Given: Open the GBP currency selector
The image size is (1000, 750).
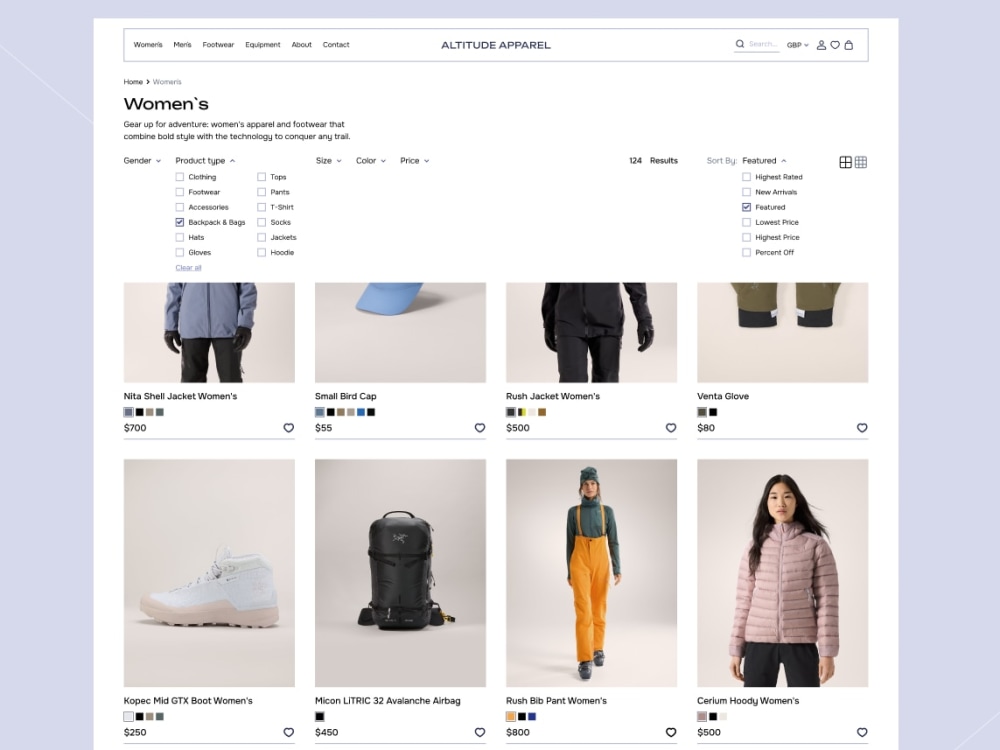Looking at the screenshot, I should [797, 45].
